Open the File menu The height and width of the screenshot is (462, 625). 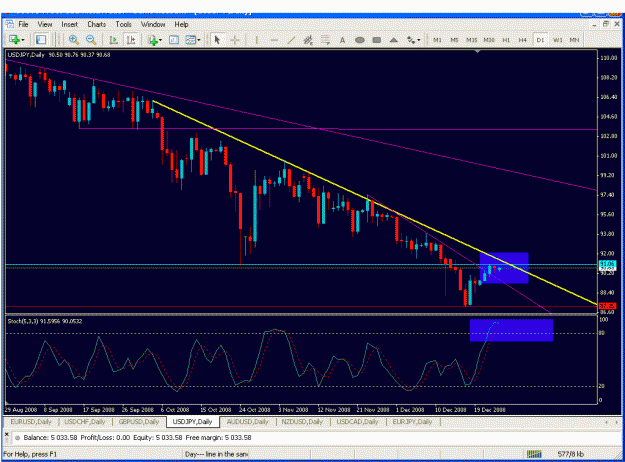(24, 24)
